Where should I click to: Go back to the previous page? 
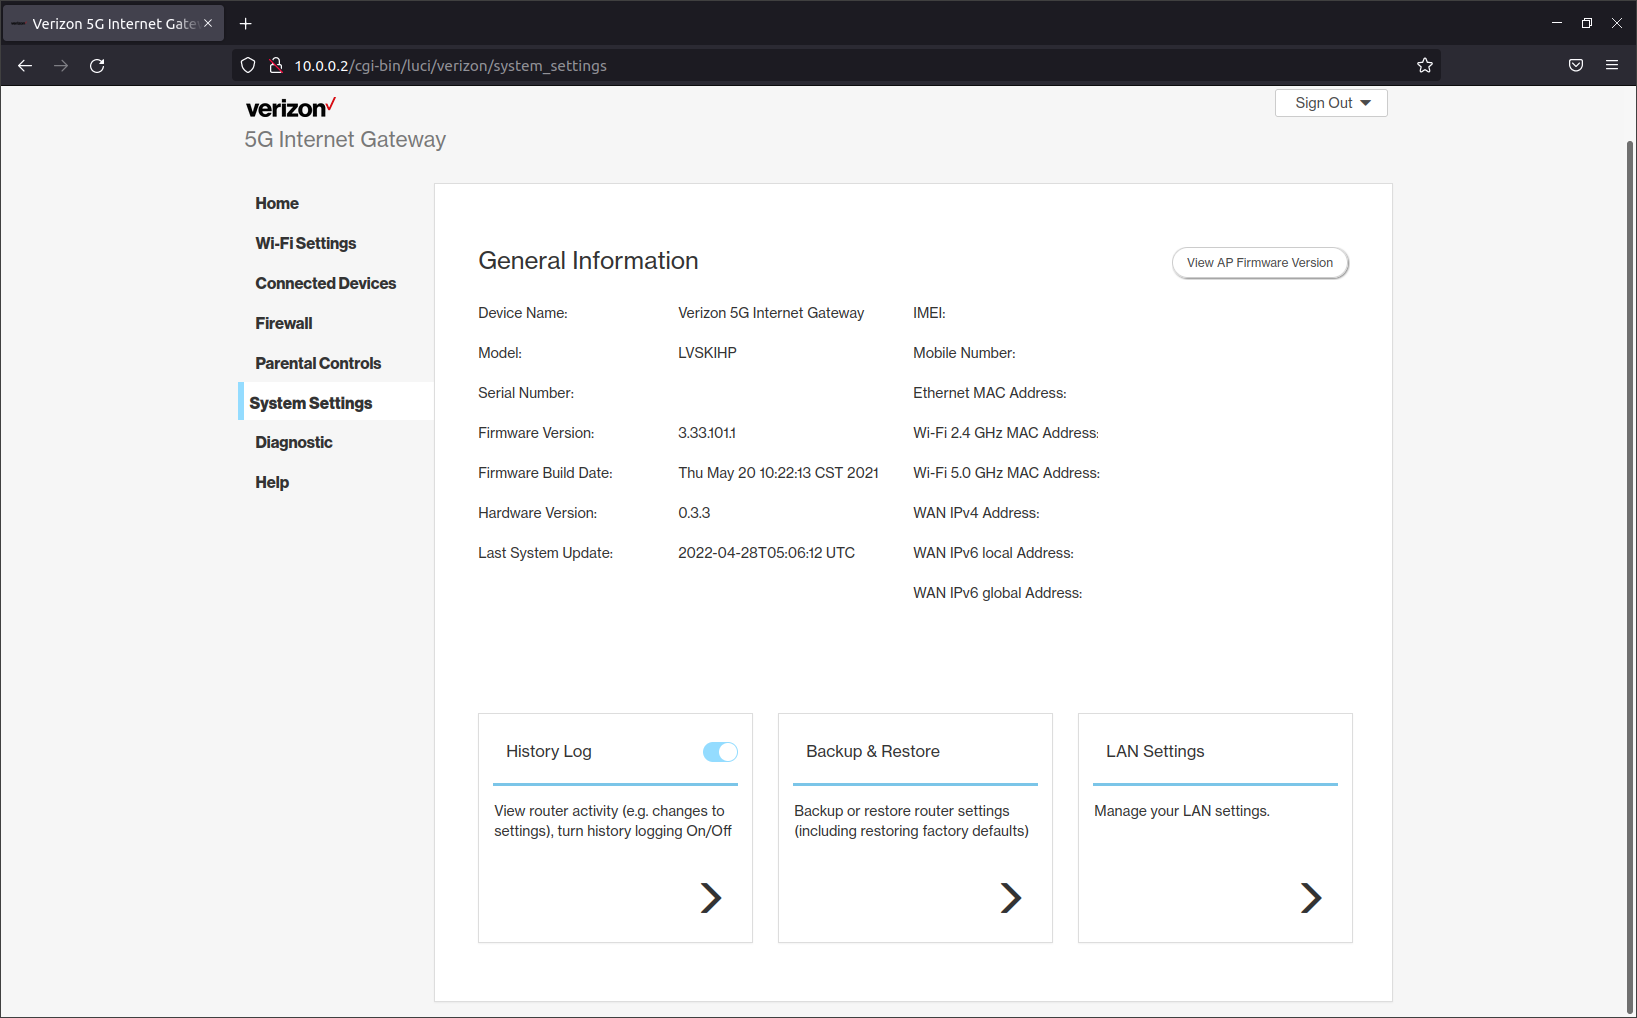(x=25, y=66)
